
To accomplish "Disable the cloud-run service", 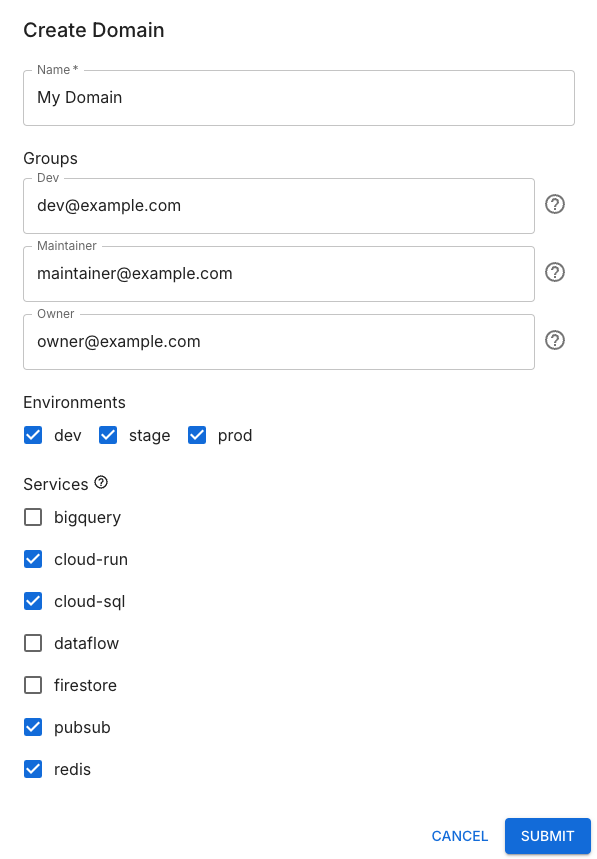I will (33, 559).
